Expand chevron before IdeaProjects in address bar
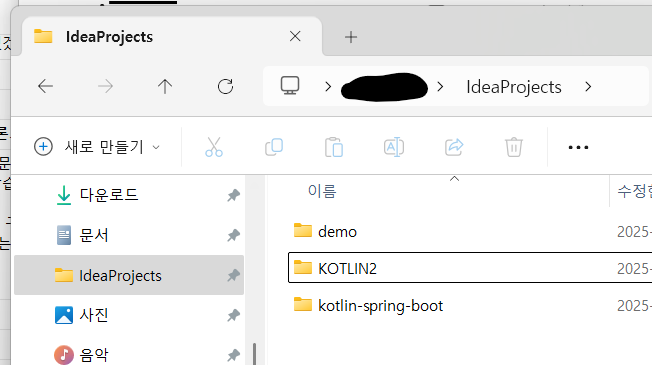The height and width of the screenshot is (365, 652). point(440,86)
